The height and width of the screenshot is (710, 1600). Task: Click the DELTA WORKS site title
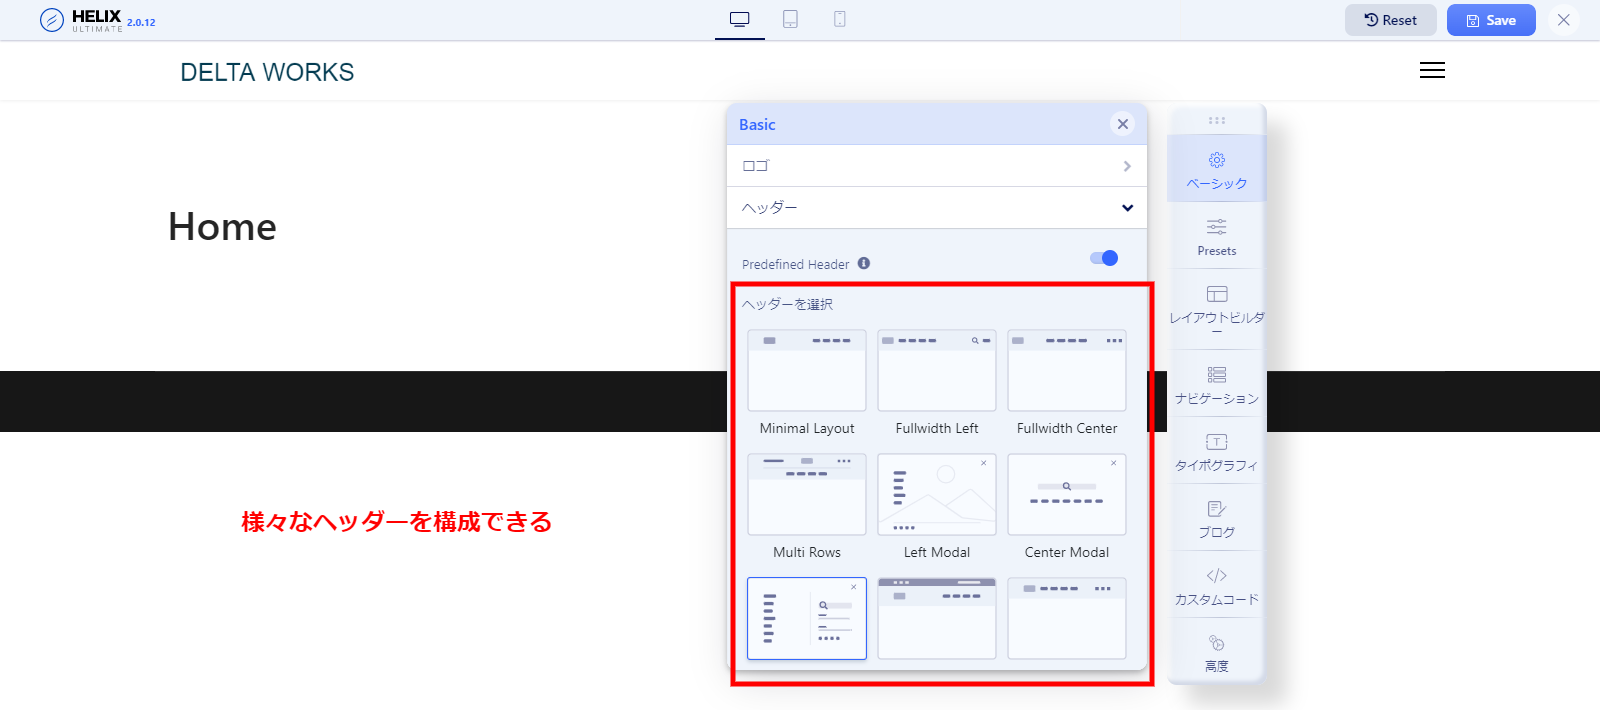[267, 72]
